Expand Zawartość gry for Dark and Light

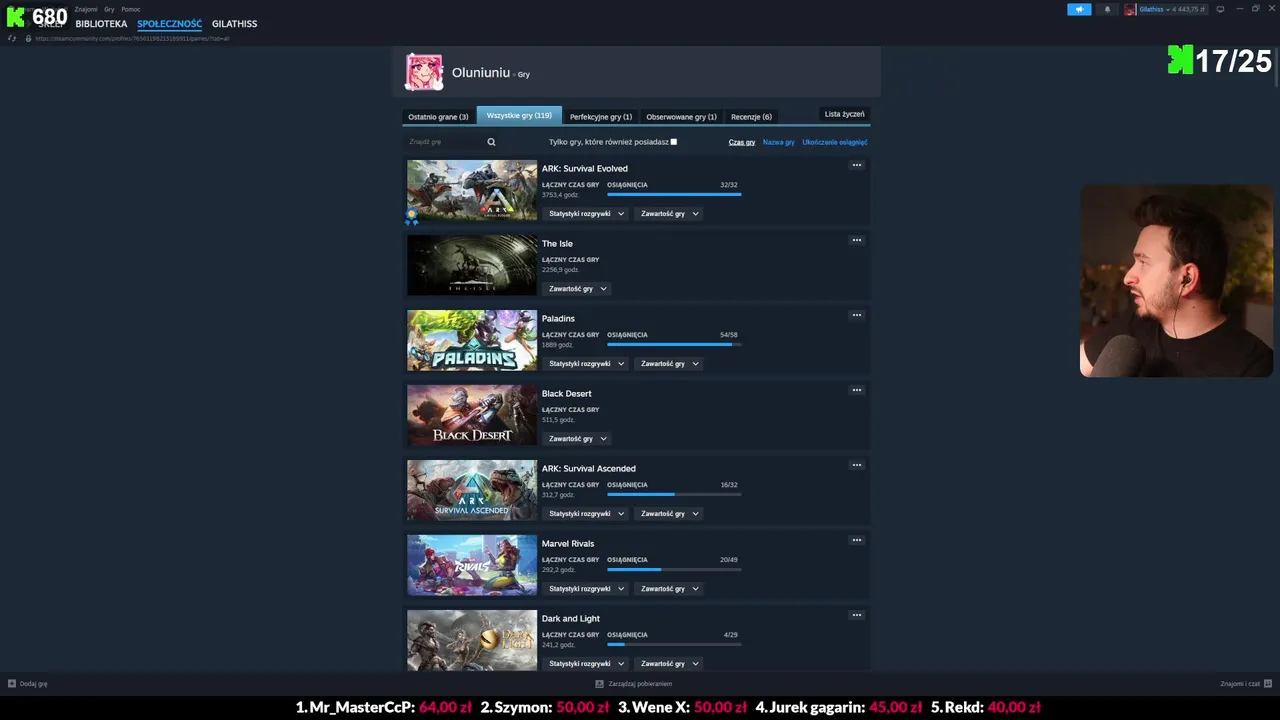click(x=669, y=664)
